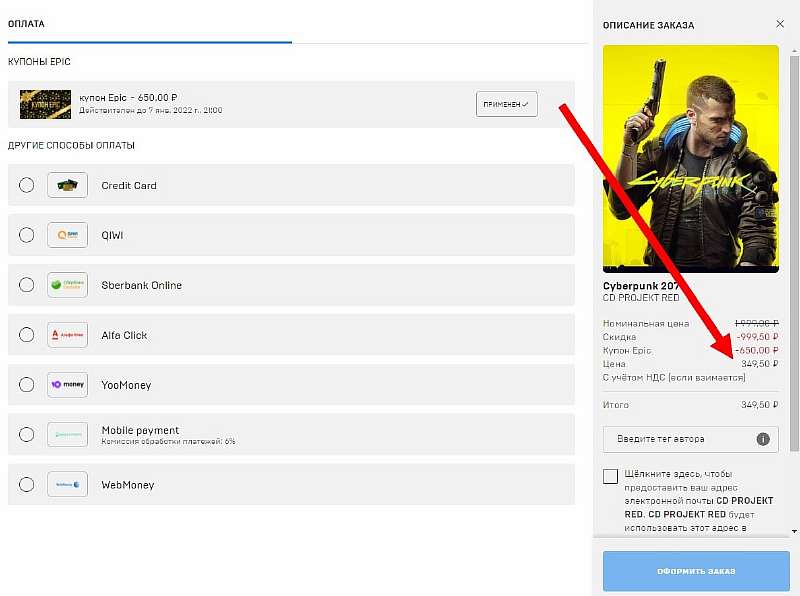Click the Mobile payment 6% commission note
Viewport: 800px width, 596px height.
[168, 441]
